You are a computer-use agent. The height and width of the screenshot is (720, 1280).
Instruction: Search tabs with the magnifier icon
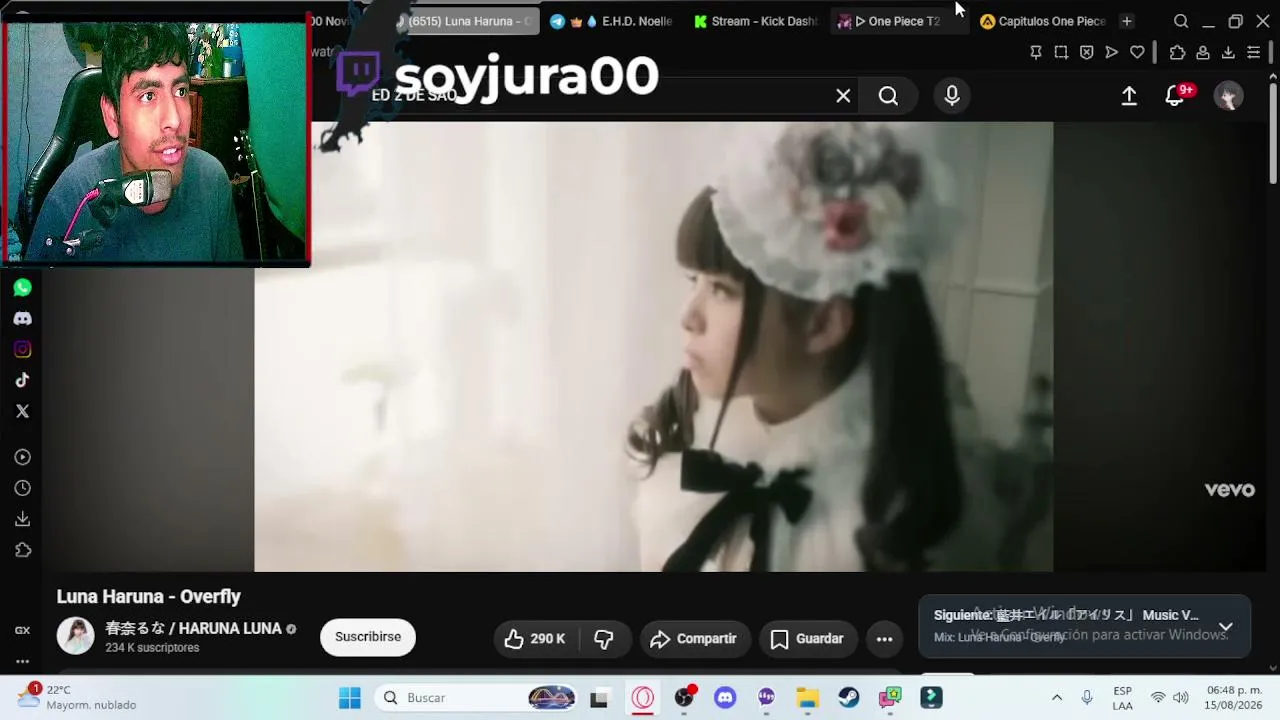point(1181,21)
